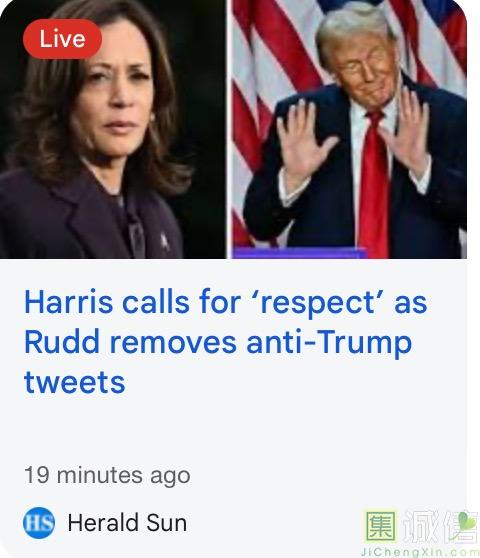Click the red Live badge
This screenshot has height=558, width=480.
62,39
